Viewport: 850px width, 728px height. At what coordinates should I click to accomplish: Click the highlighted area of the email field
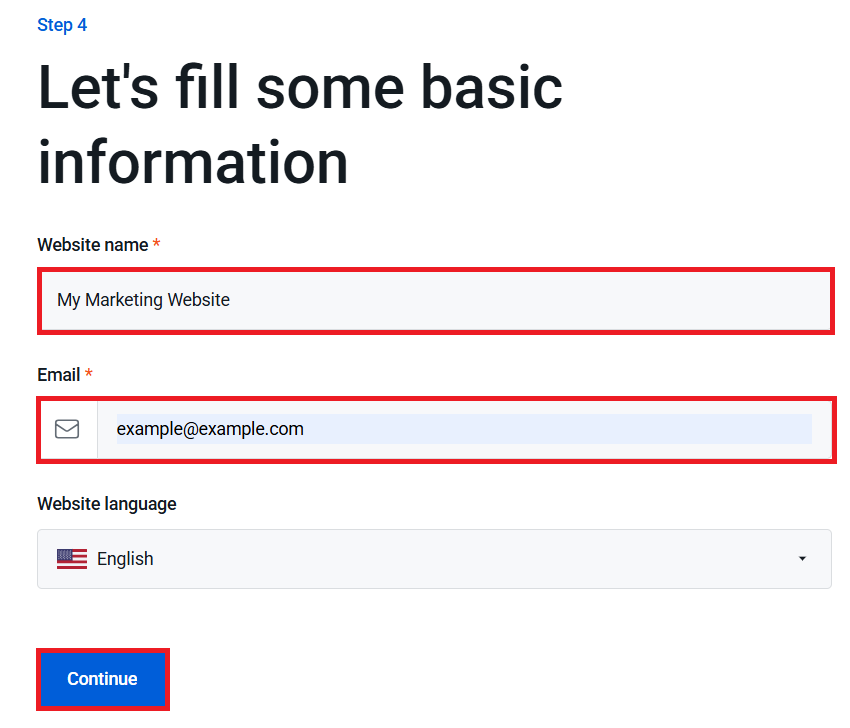point(600,429)
